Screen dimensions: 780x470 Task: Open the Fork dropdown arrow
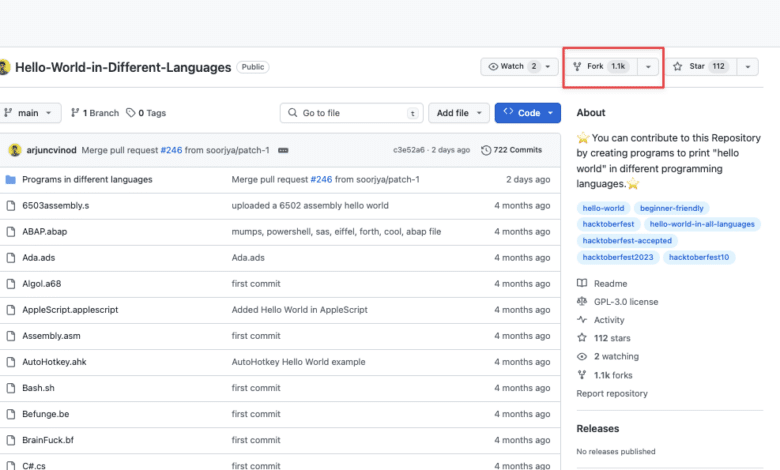[648, 67]
